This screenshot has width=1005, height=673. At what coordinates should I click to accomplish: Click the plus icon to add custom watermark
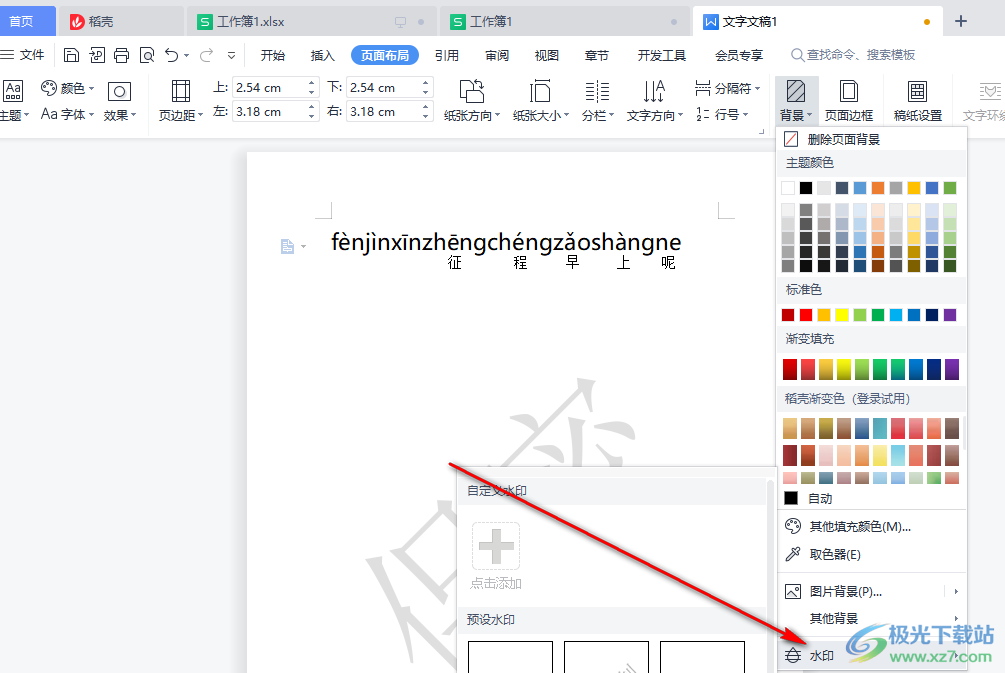(x=496, y=546)
